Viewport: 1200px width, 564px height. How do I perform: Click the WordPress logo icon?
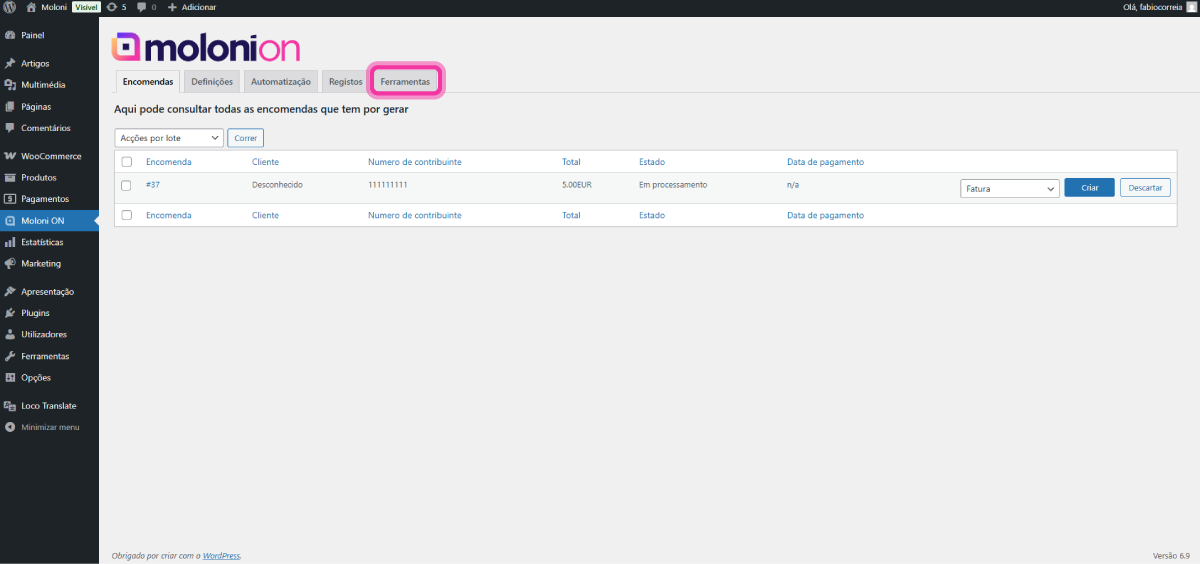10,7
